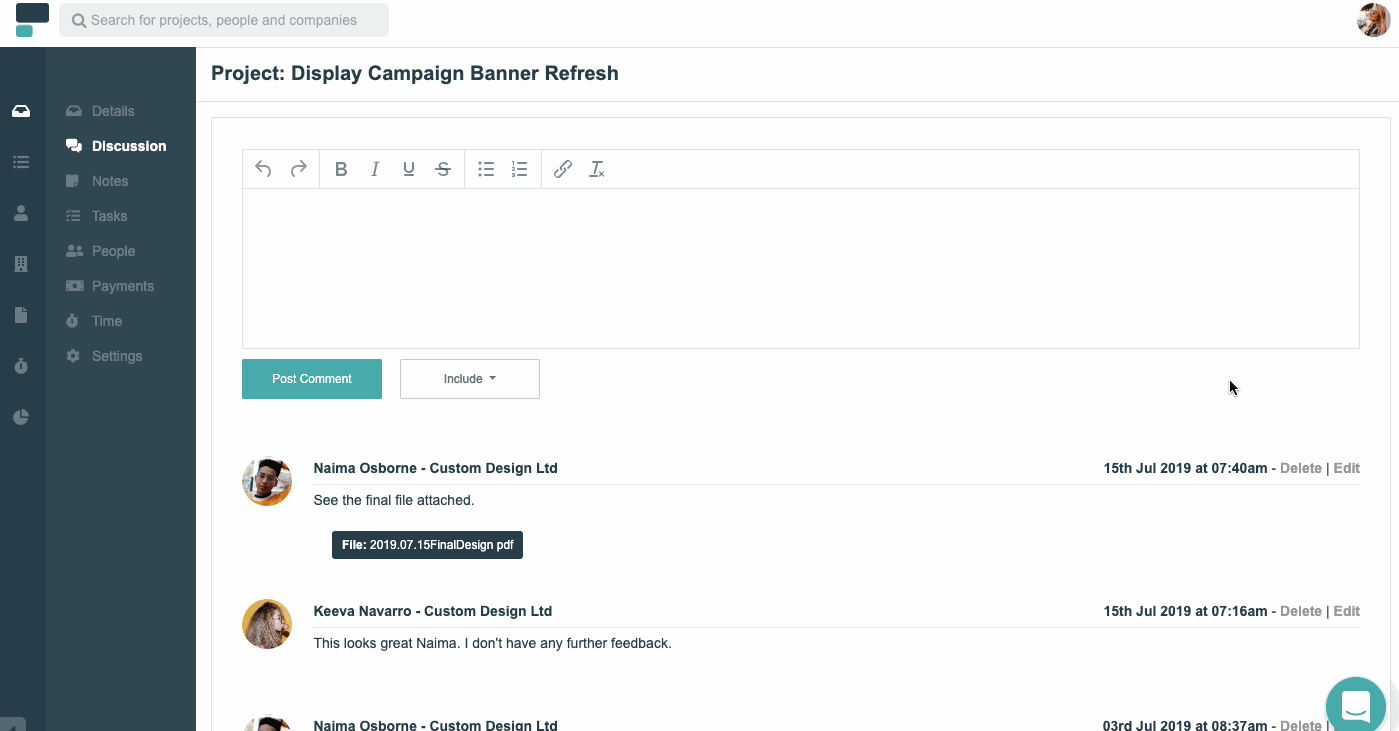Open file 2019.07.15FinalDesign pdf attachment
The height and width of the screenshot is (731, 1399).
[427, 545]
